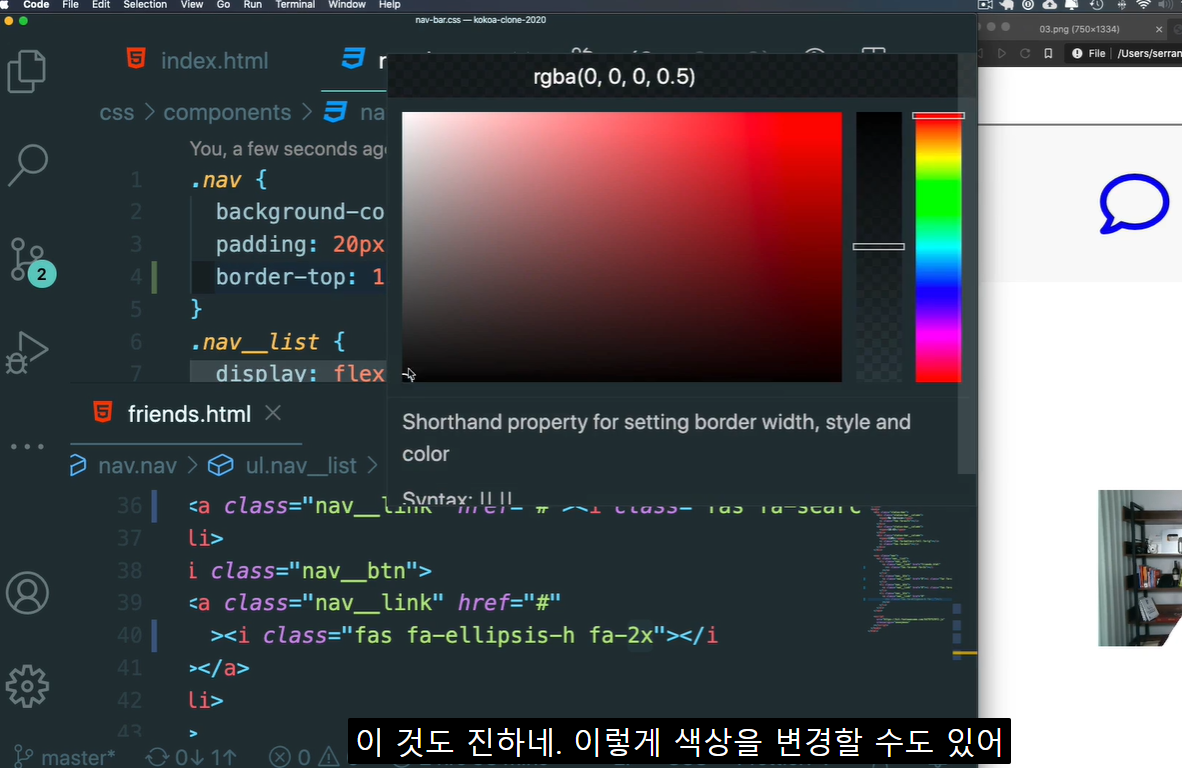1182x768 pixels.
Task: Open the Edit menu
Action: [x=101, y=5]
